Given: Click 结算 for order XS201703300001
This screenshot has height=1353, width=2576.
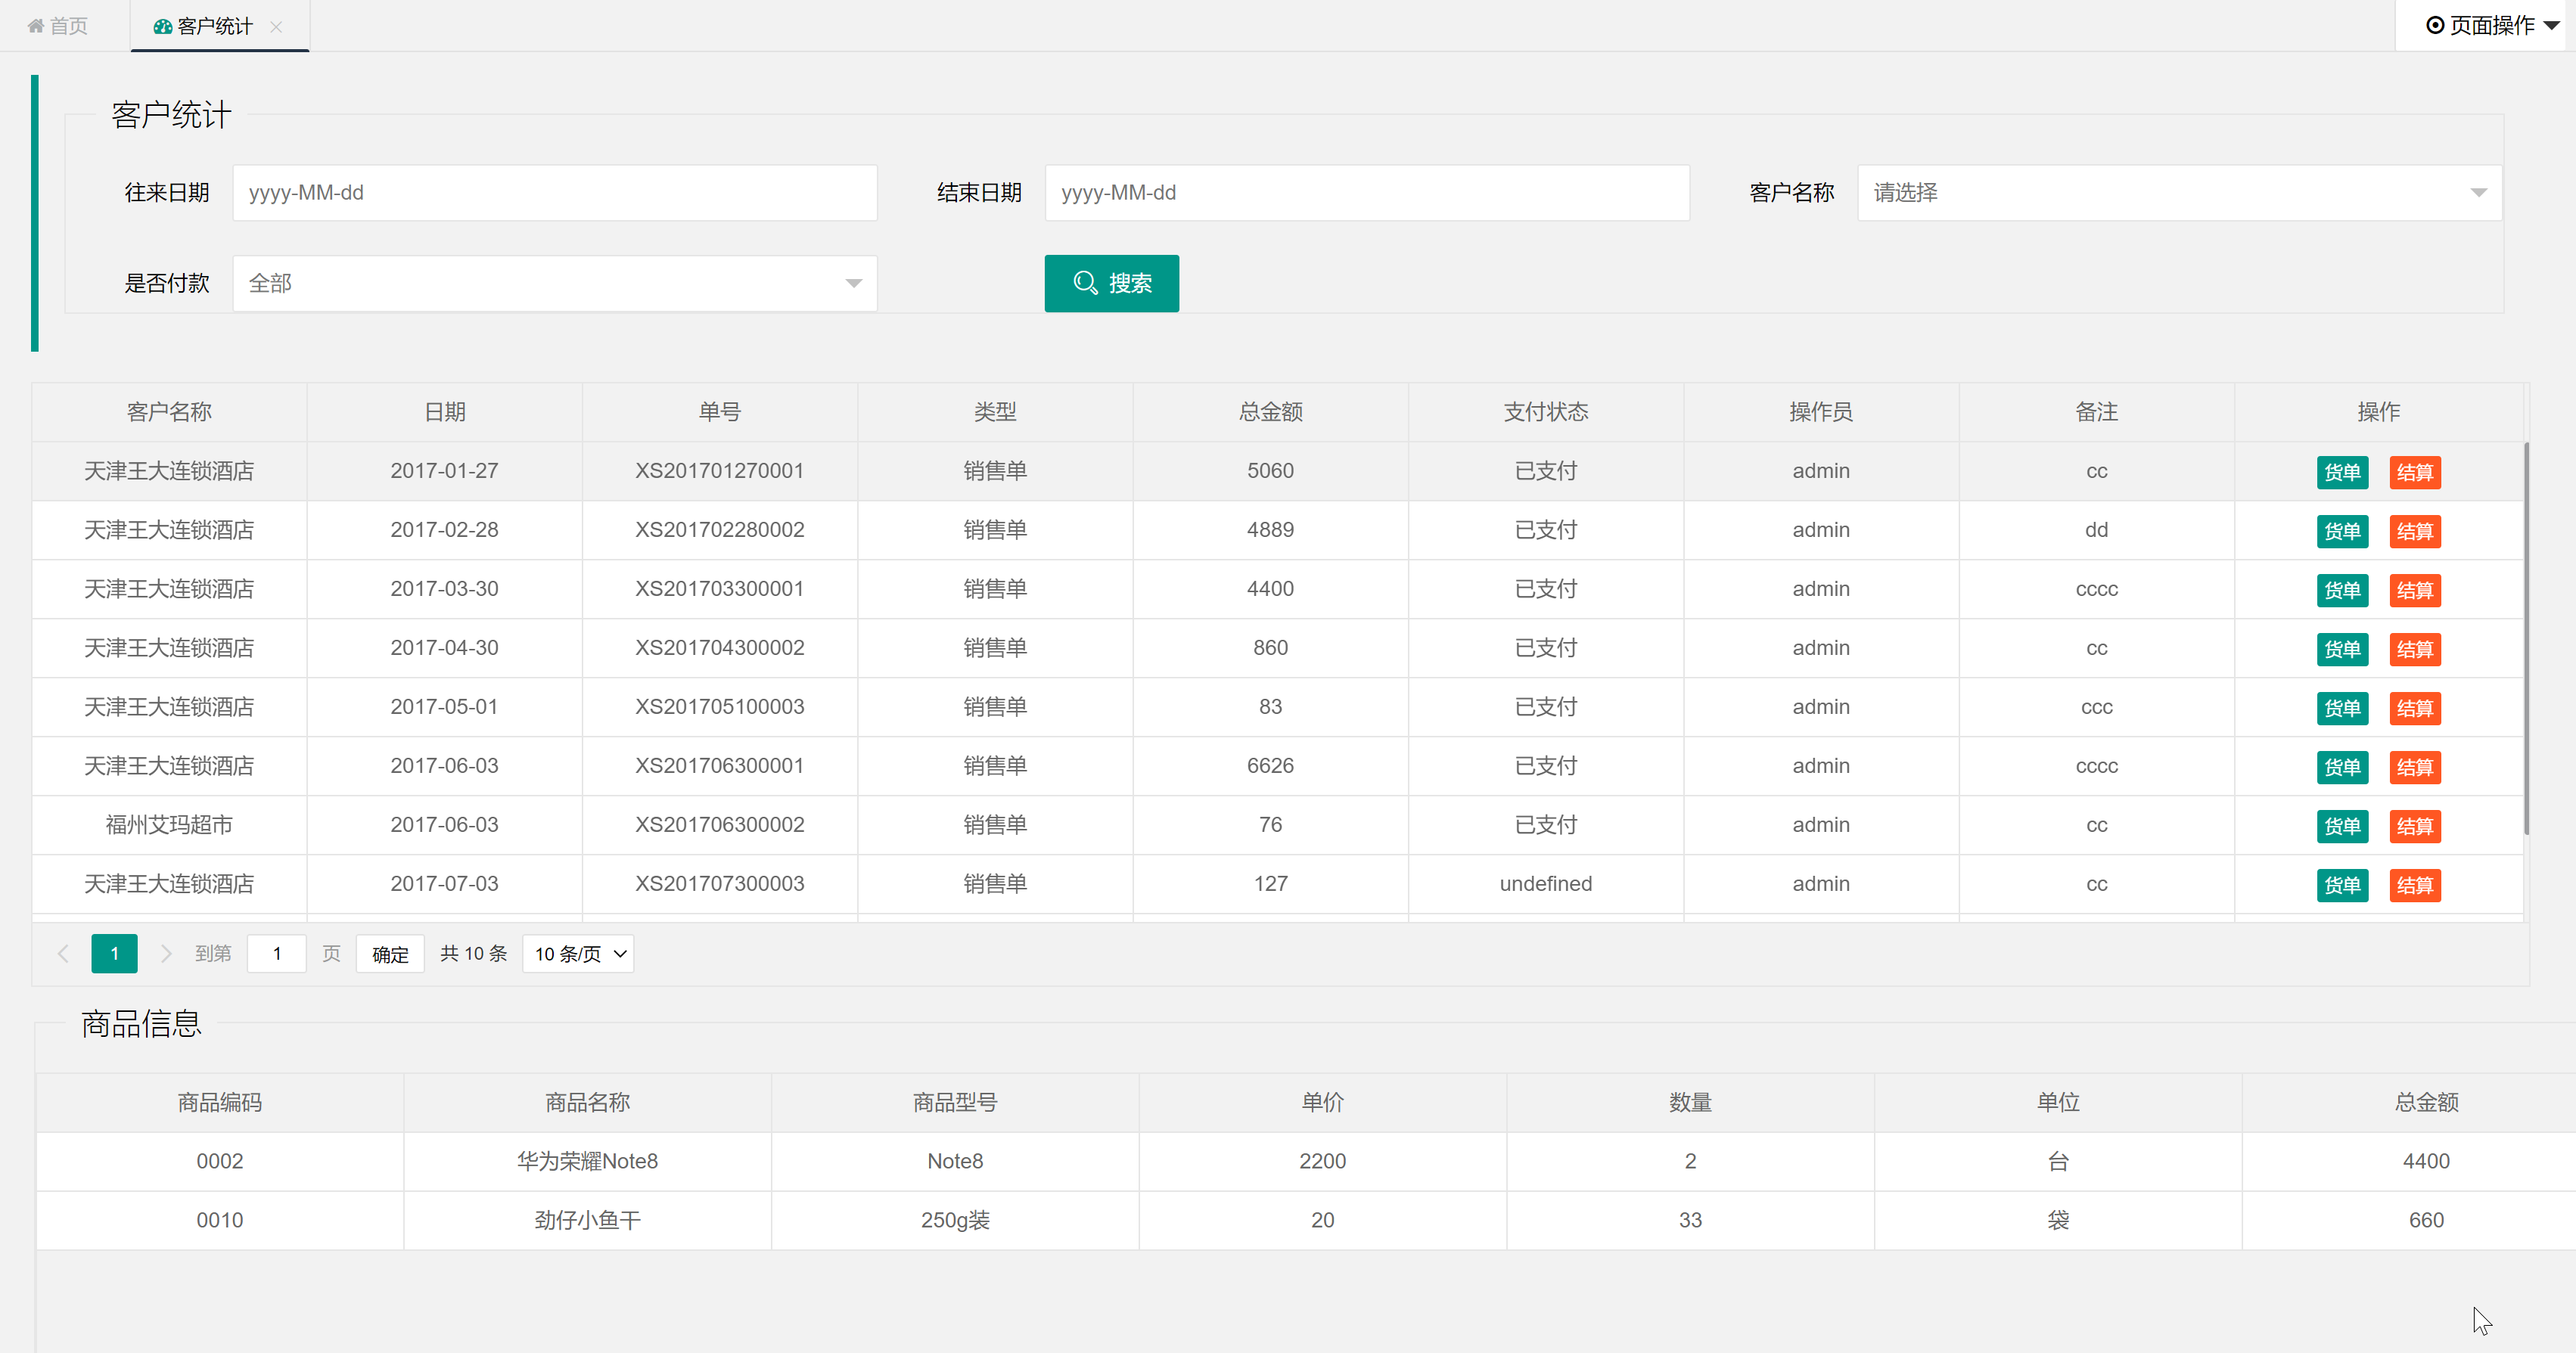Looking at the screenshot, I should point(2414,590).
